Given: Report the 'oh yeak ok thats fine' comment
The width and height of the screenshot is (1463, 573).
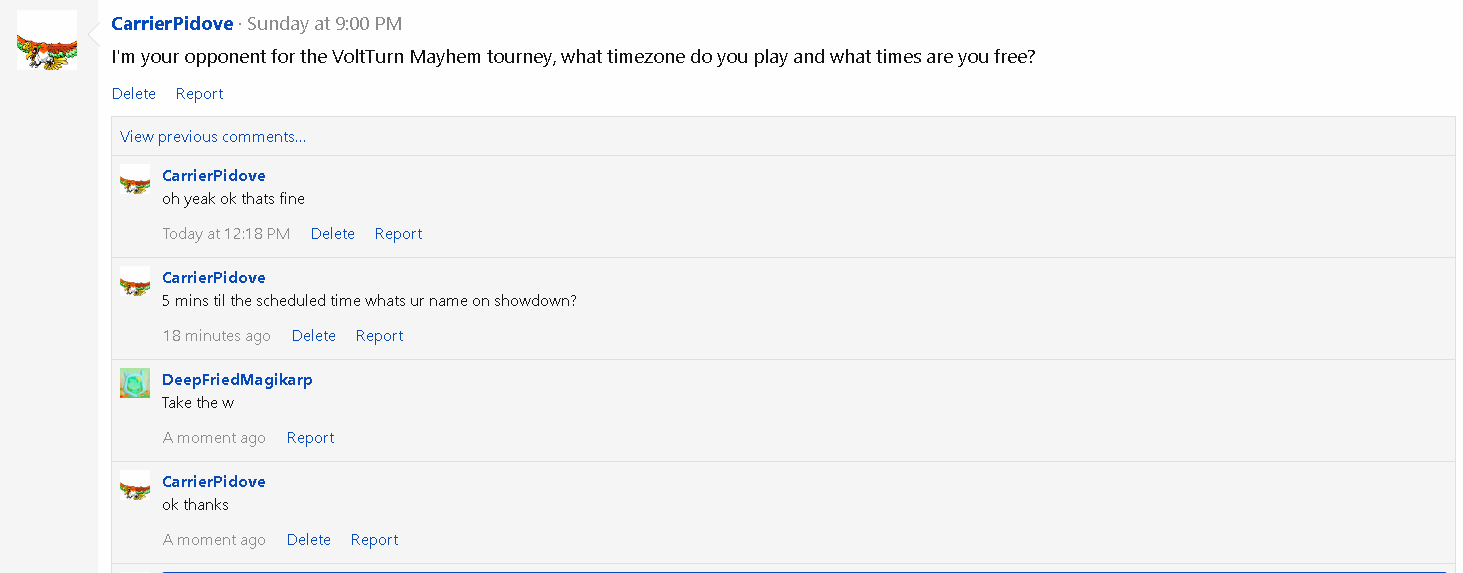Looking at the screenshot, I should (x=398, y=234).
